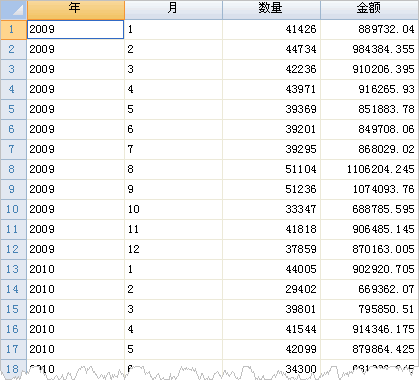The height and width of the screenshot is (380, 419).
Task: Select the 年 column header
Action: coord(76,10)
